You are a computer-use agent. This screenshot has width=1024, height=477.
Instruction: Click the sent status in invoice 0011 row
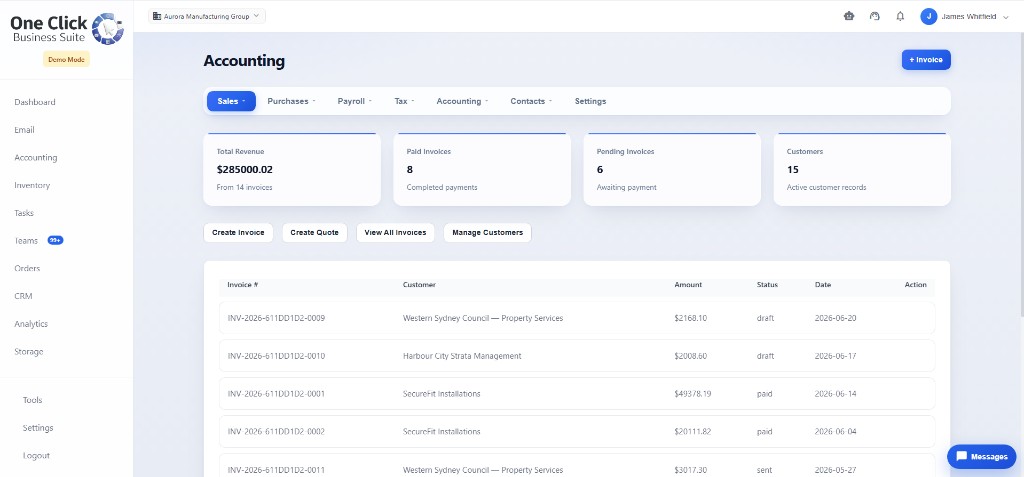[763, 470]
